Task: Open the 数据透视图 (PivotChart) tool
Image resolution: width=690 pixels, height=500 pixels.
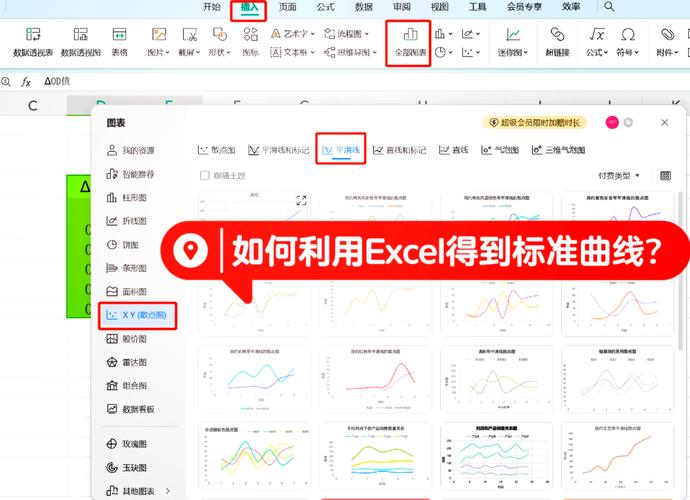Action: point(81,42)
